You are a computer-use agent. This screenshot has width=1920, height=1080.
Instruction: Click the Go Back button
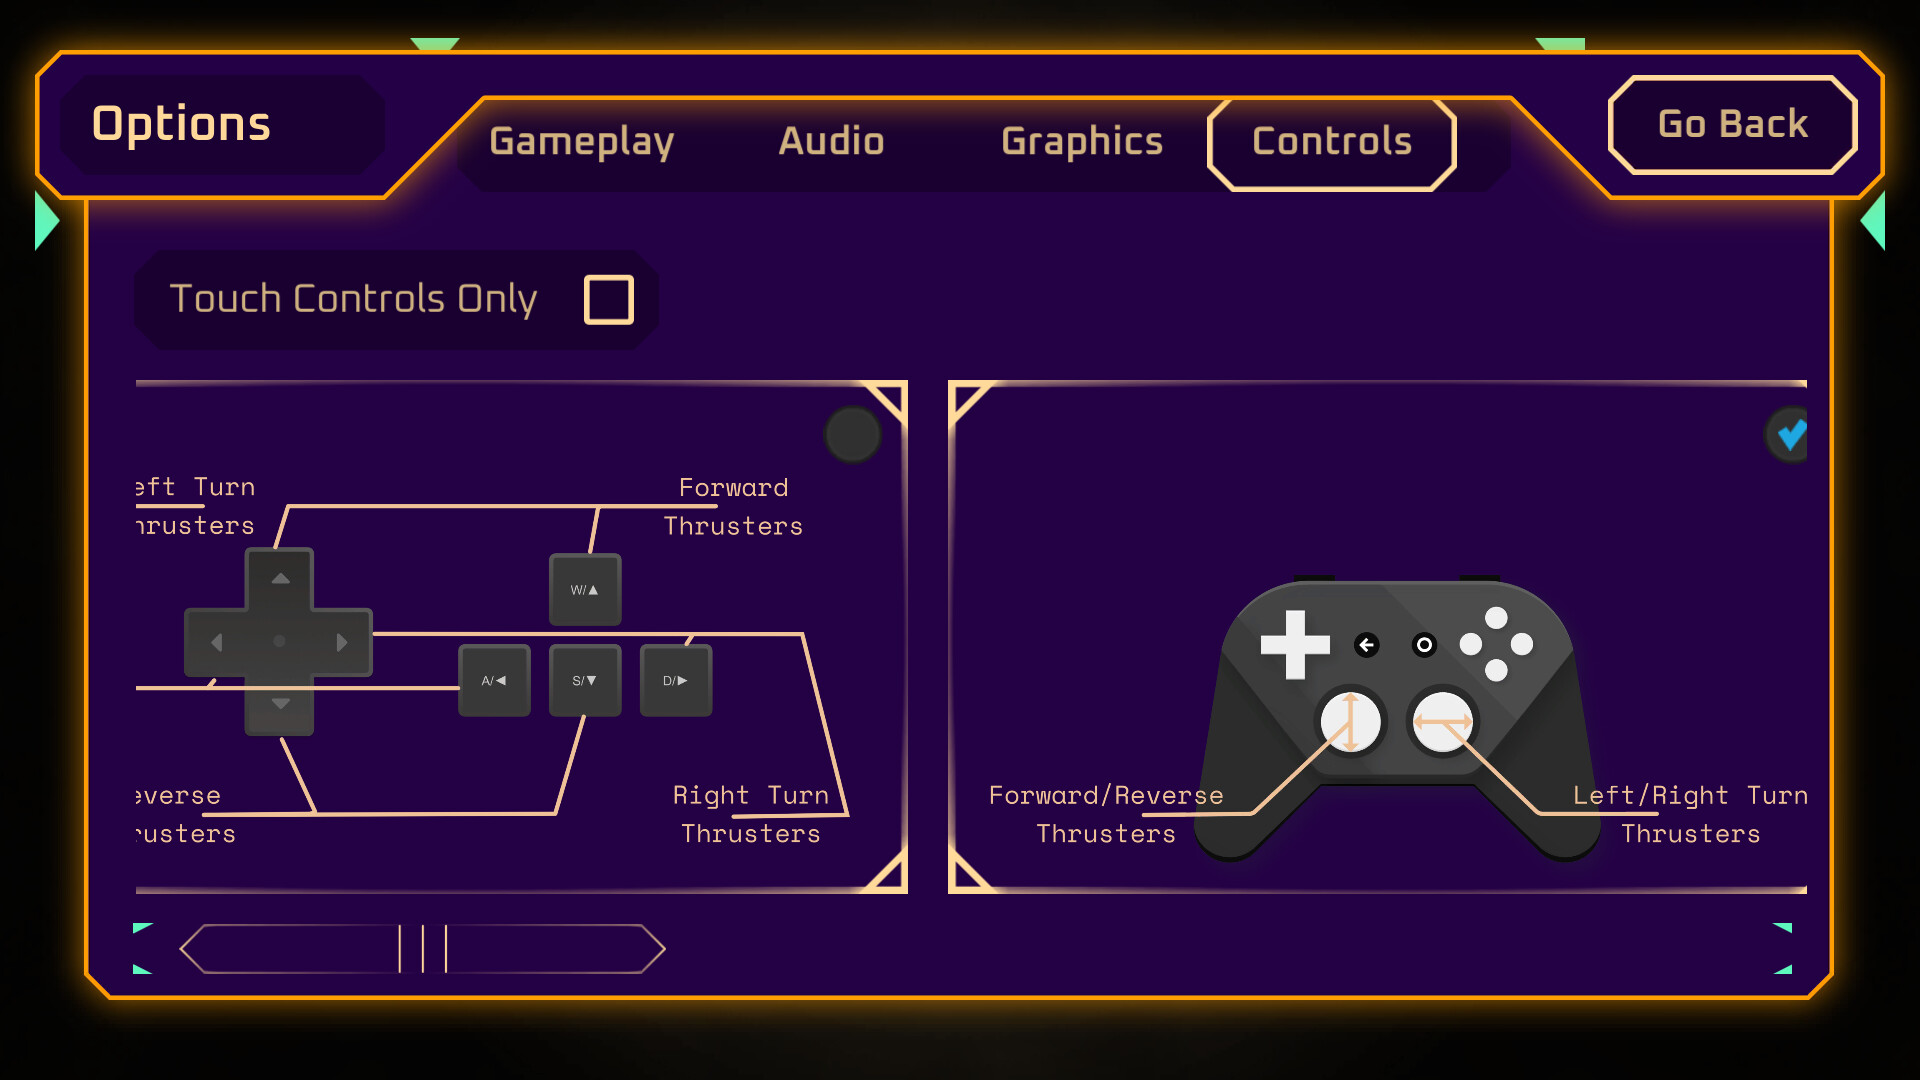click(x=1731, y=123)
